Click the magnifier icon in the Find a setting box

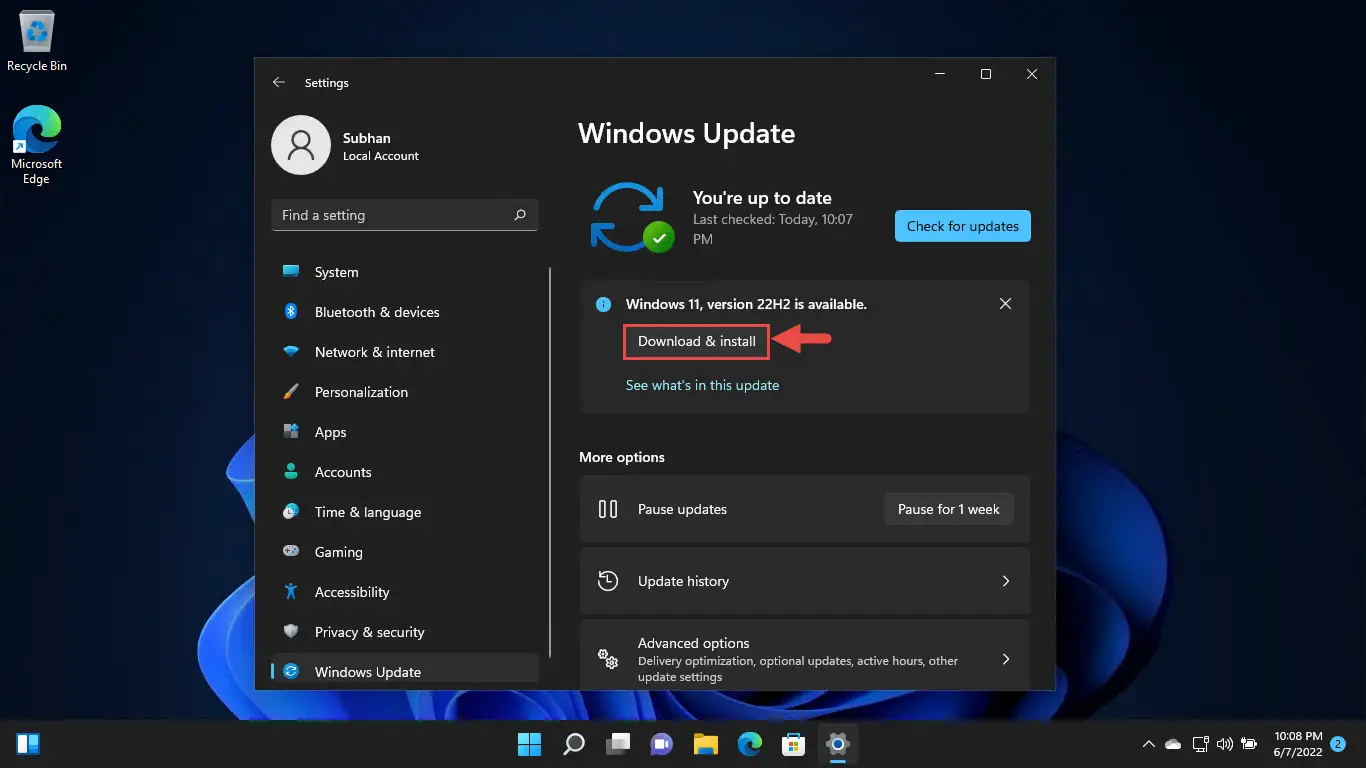click(520, 215)
